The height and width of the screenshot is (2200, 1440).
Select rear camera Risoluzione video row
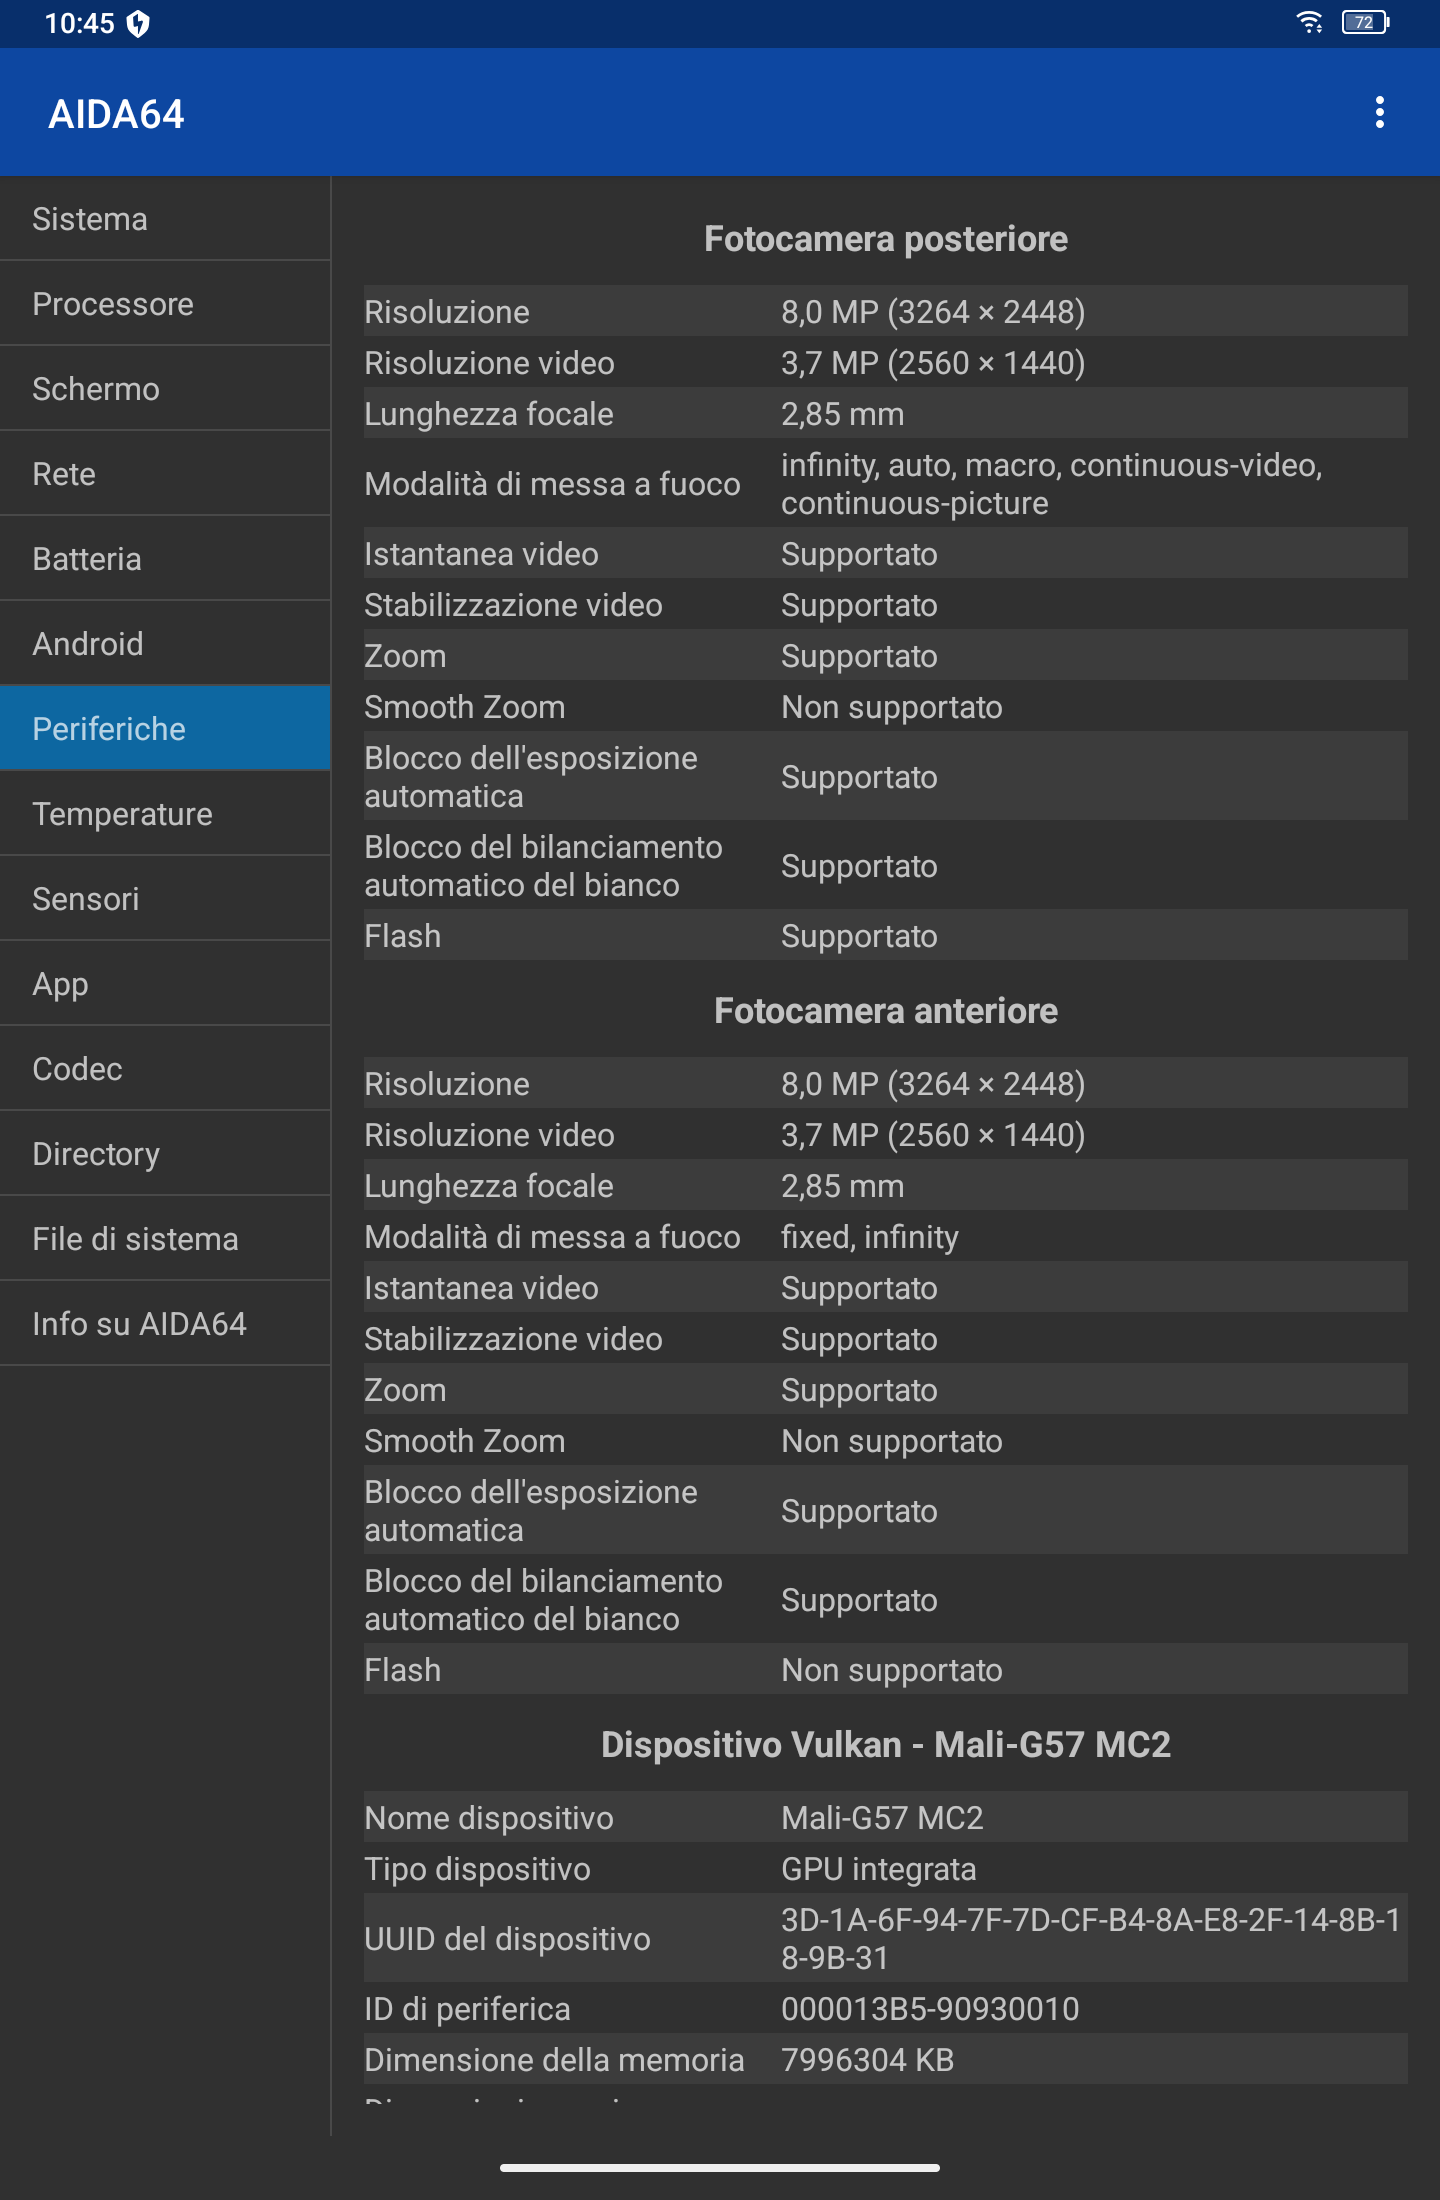[x=886, y=362]
